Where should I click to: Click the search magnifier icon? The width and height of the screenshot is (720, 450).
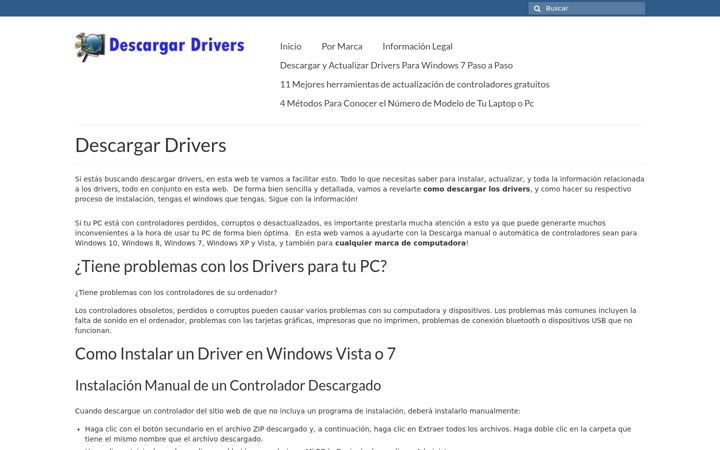(x=537, y=9)
